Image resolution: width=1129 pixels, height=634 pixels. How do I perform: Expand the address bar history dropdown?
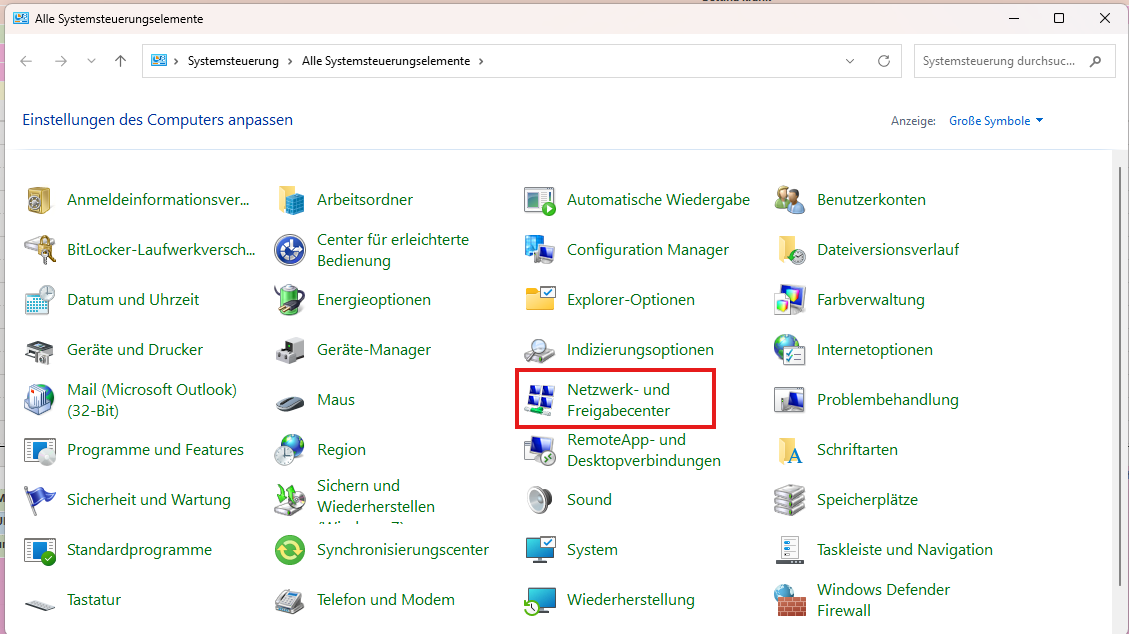point(850,61)
